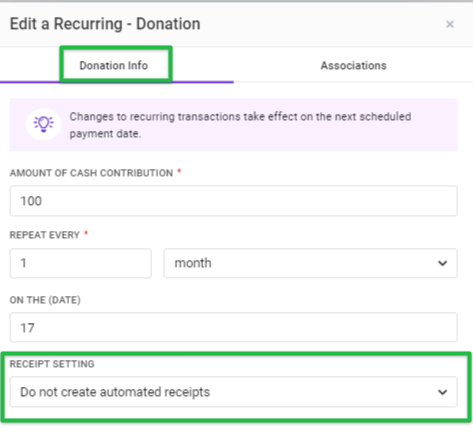Focus the Amount of Cash Contribution field
473x448 pixels.
point(233,201)
